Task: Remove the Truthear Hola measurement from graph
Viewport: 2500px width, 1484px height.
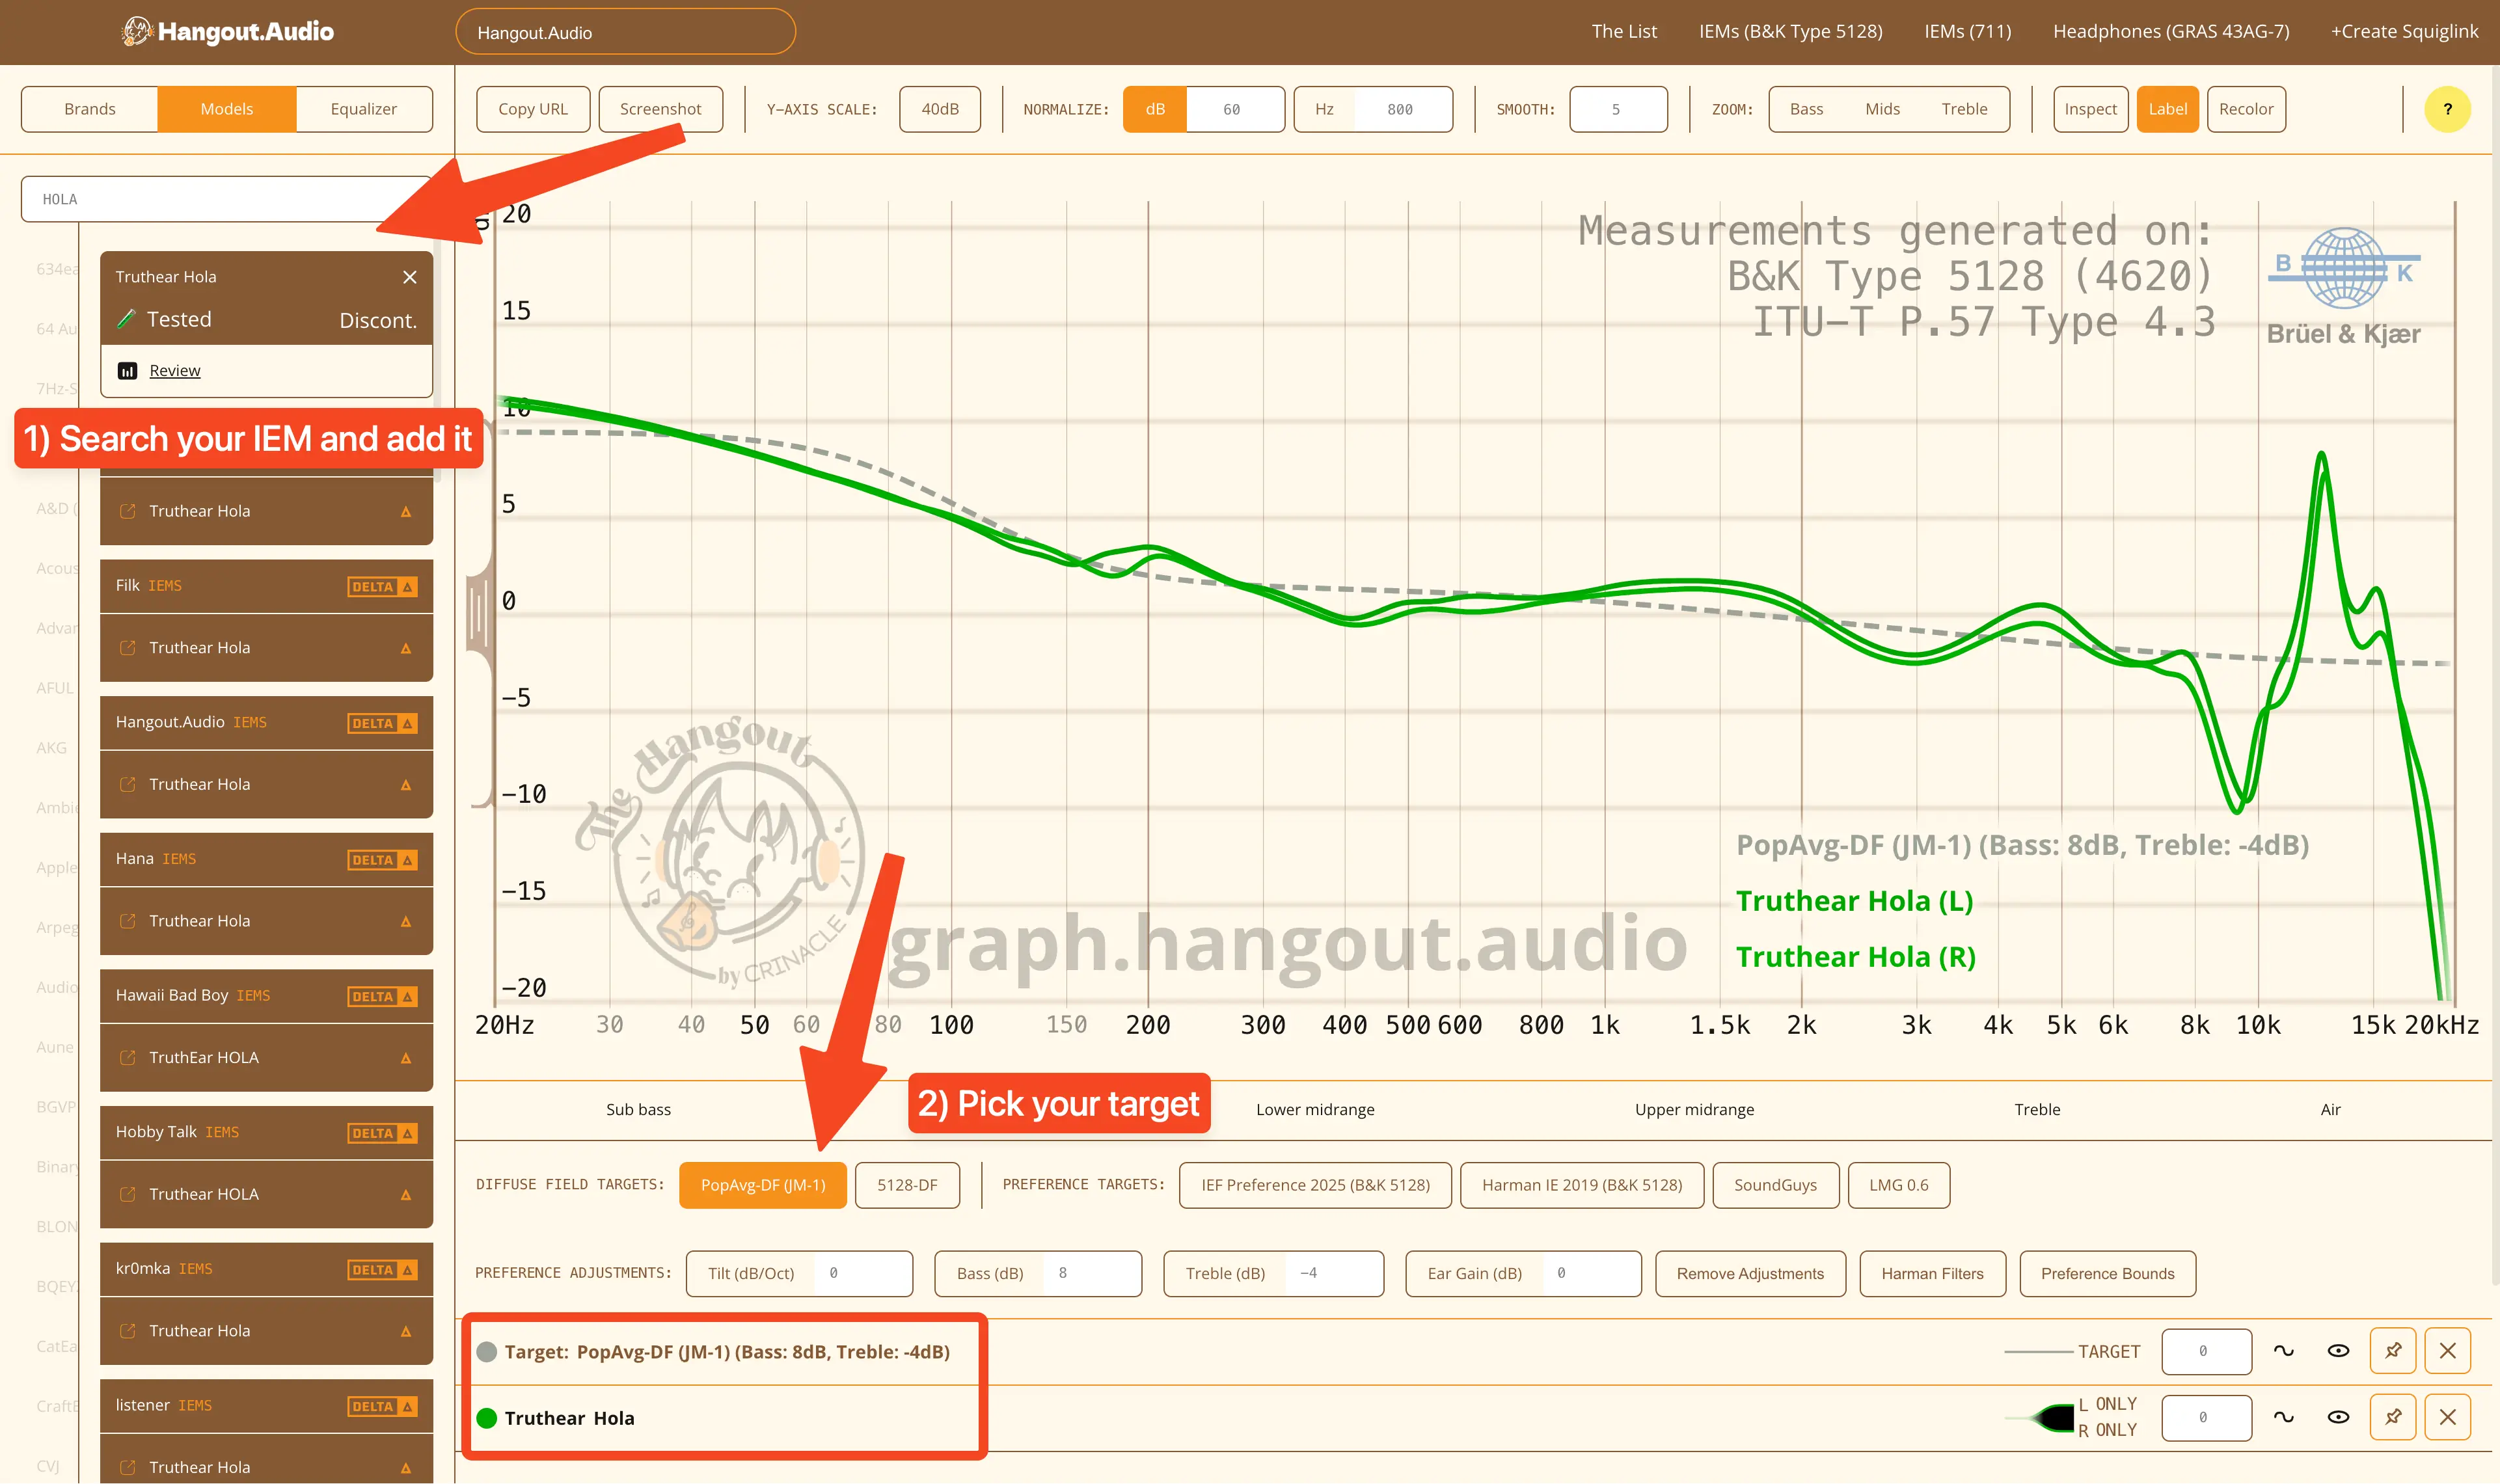Action: tap(2447, 1417)
